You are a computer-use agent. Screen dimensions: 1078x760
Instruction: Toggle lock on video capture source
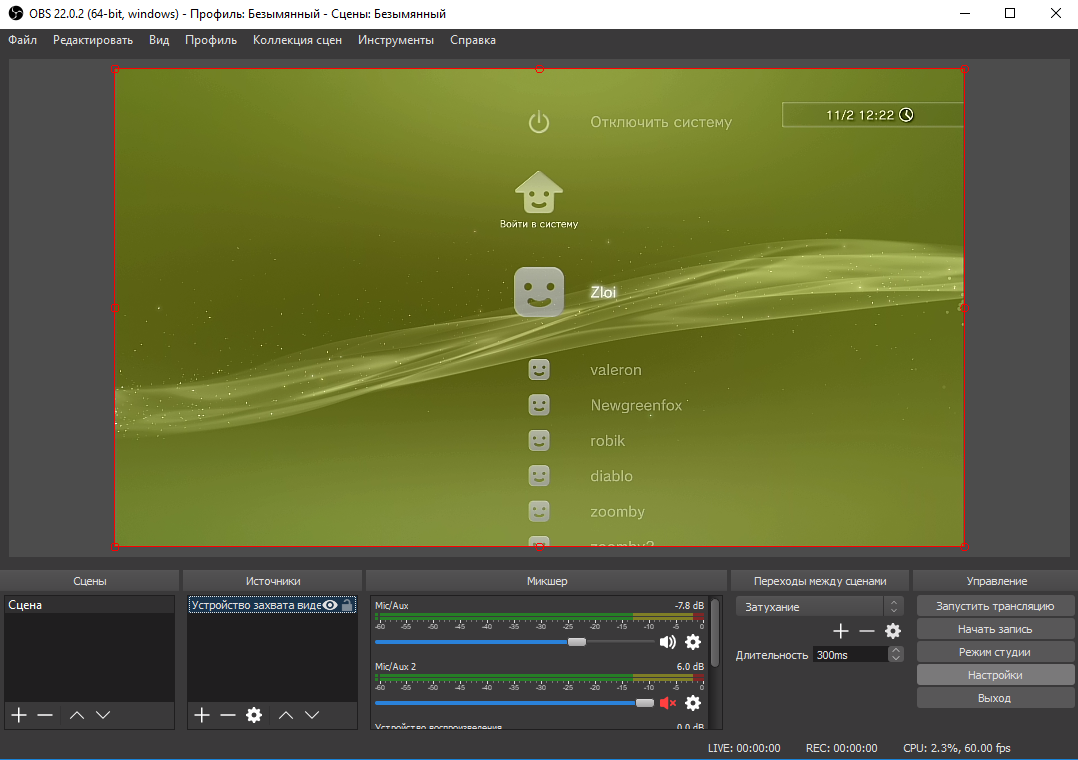[347, 605]
